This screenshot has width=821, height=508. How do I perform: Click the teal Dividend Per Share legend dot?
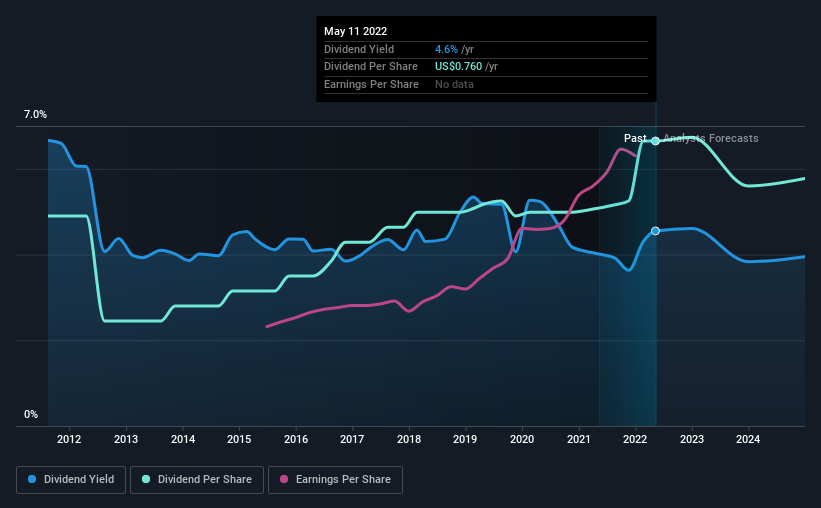pyautogui.click(x=146, y=479)
